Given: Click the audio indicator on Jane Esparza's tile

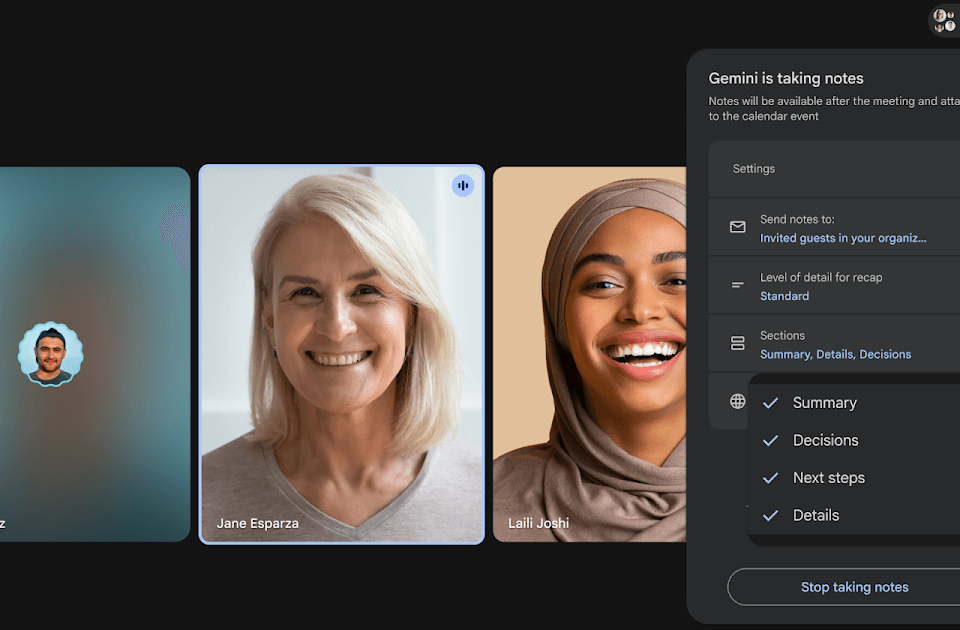Looking at the screenshot, I should click(x=462, y=185).
